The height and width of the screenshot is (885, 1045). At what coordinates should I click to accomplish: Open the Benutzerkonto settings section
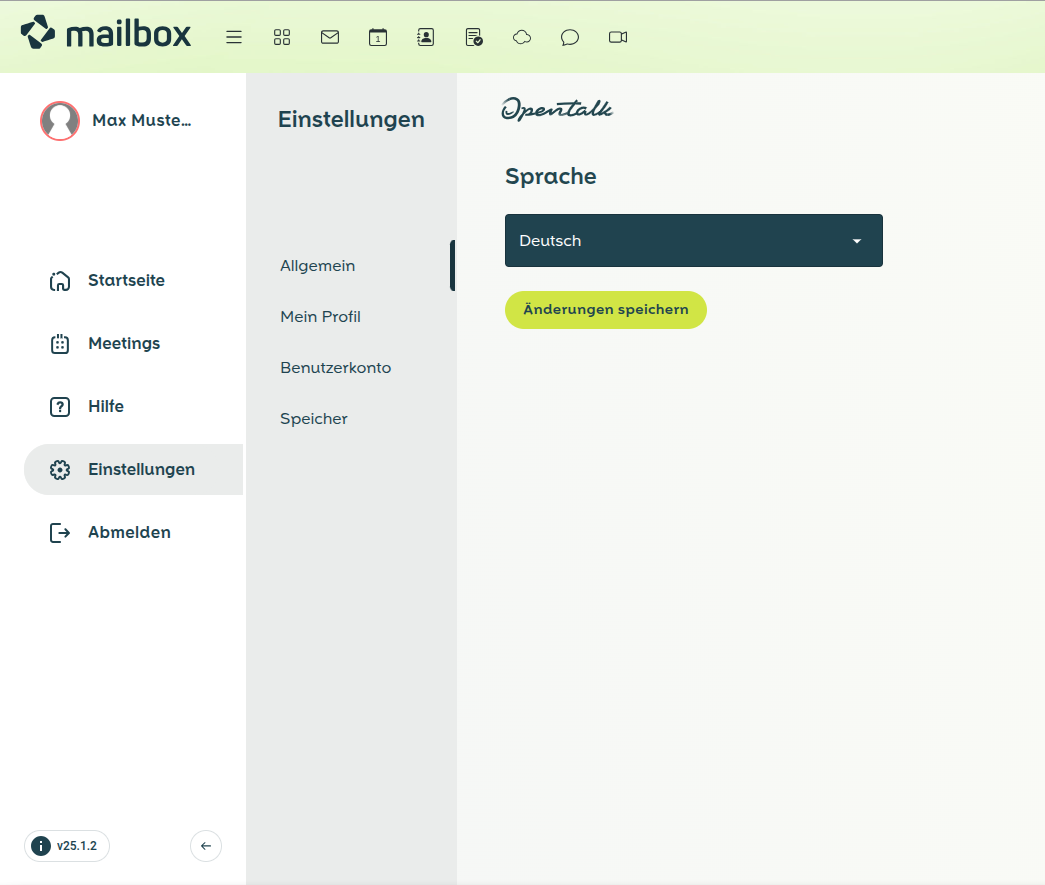pos(336,368)
